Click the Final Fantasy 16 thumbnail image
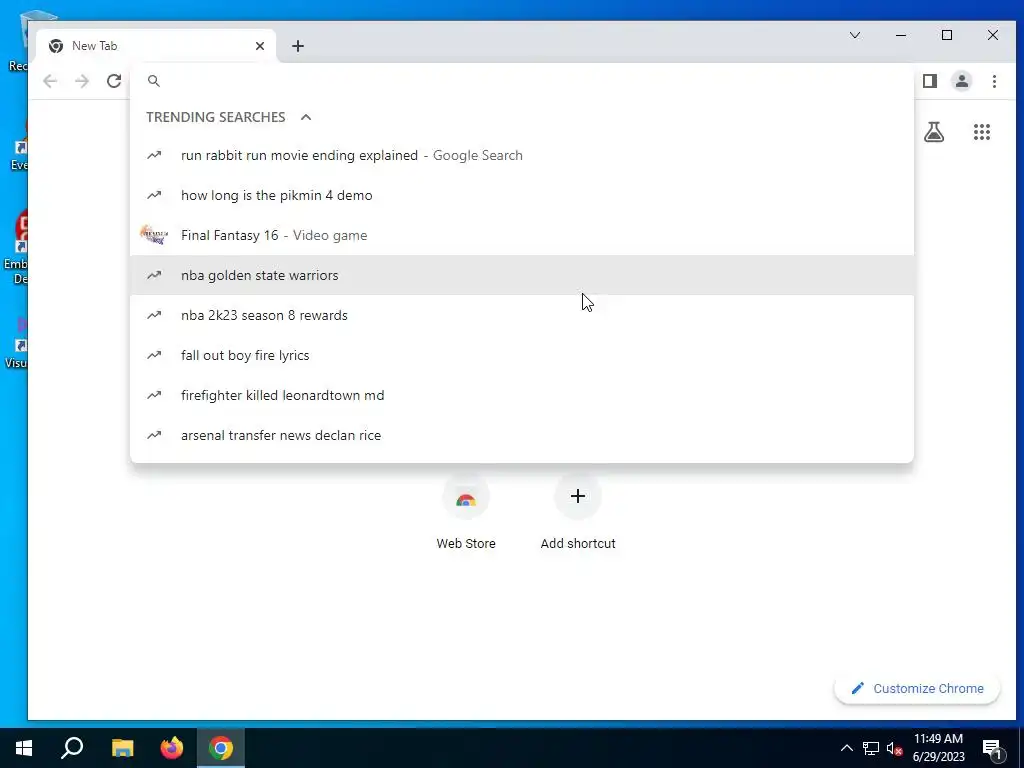This screenshot has height=768, width=1024. point(154,235)
